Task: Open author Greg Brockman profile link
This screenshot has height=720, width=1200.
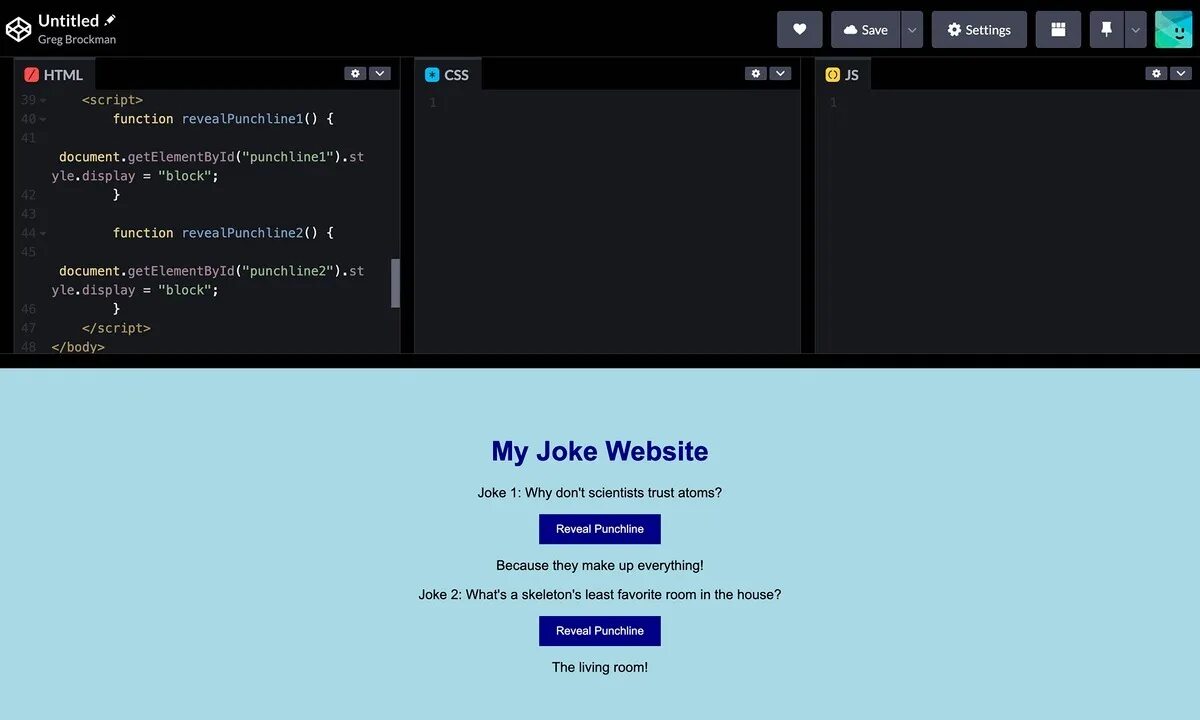Action: click(x=77, y=40)
